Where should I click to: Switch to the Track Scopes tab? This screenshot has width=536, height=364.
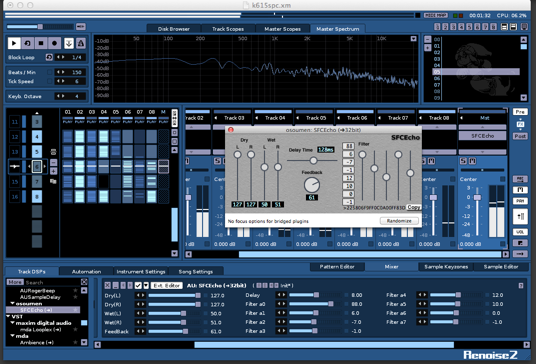[x=228, y=29]
